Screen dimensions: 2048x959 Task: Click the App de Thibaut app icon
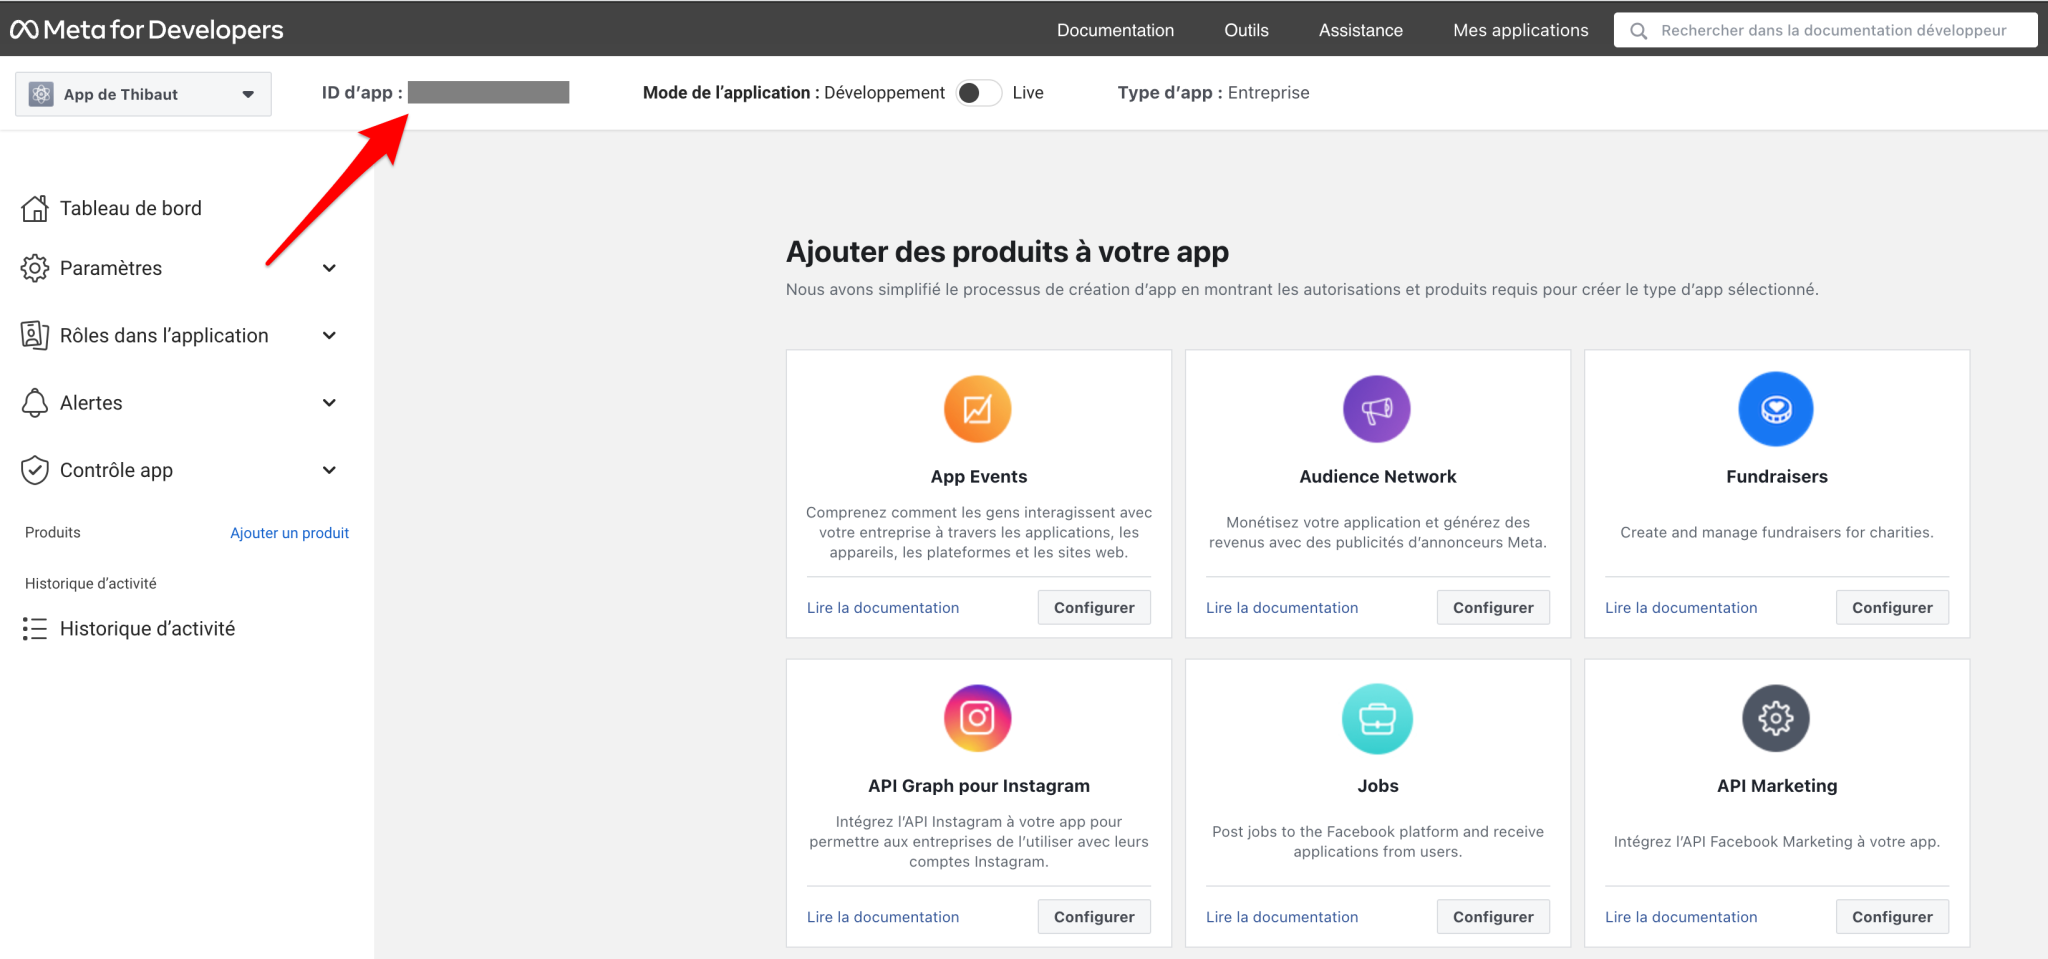pyautogui.click(x=41, y=94)
